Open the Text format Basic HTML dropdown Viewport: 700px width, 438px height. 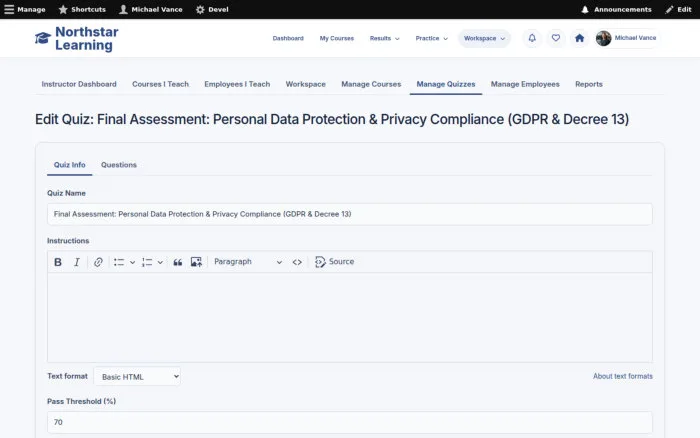click(x=137, y=377)
